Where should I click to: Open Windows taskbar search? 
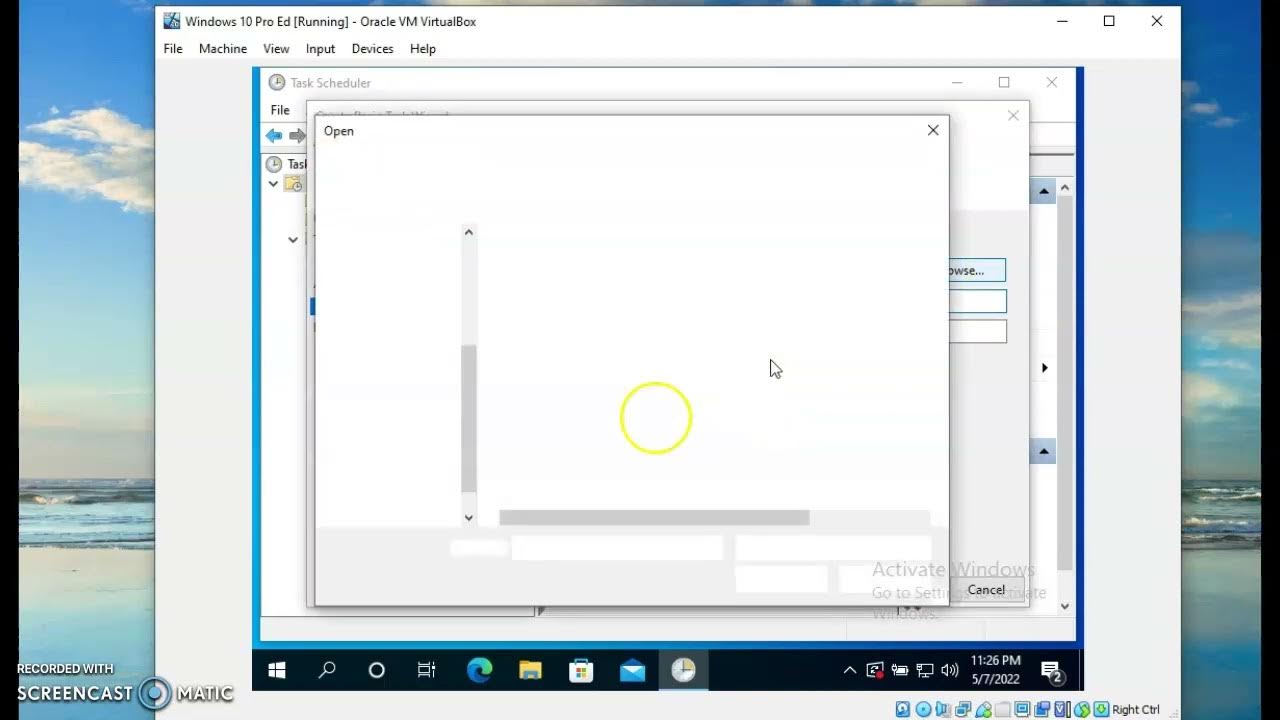tap(327, 670)
